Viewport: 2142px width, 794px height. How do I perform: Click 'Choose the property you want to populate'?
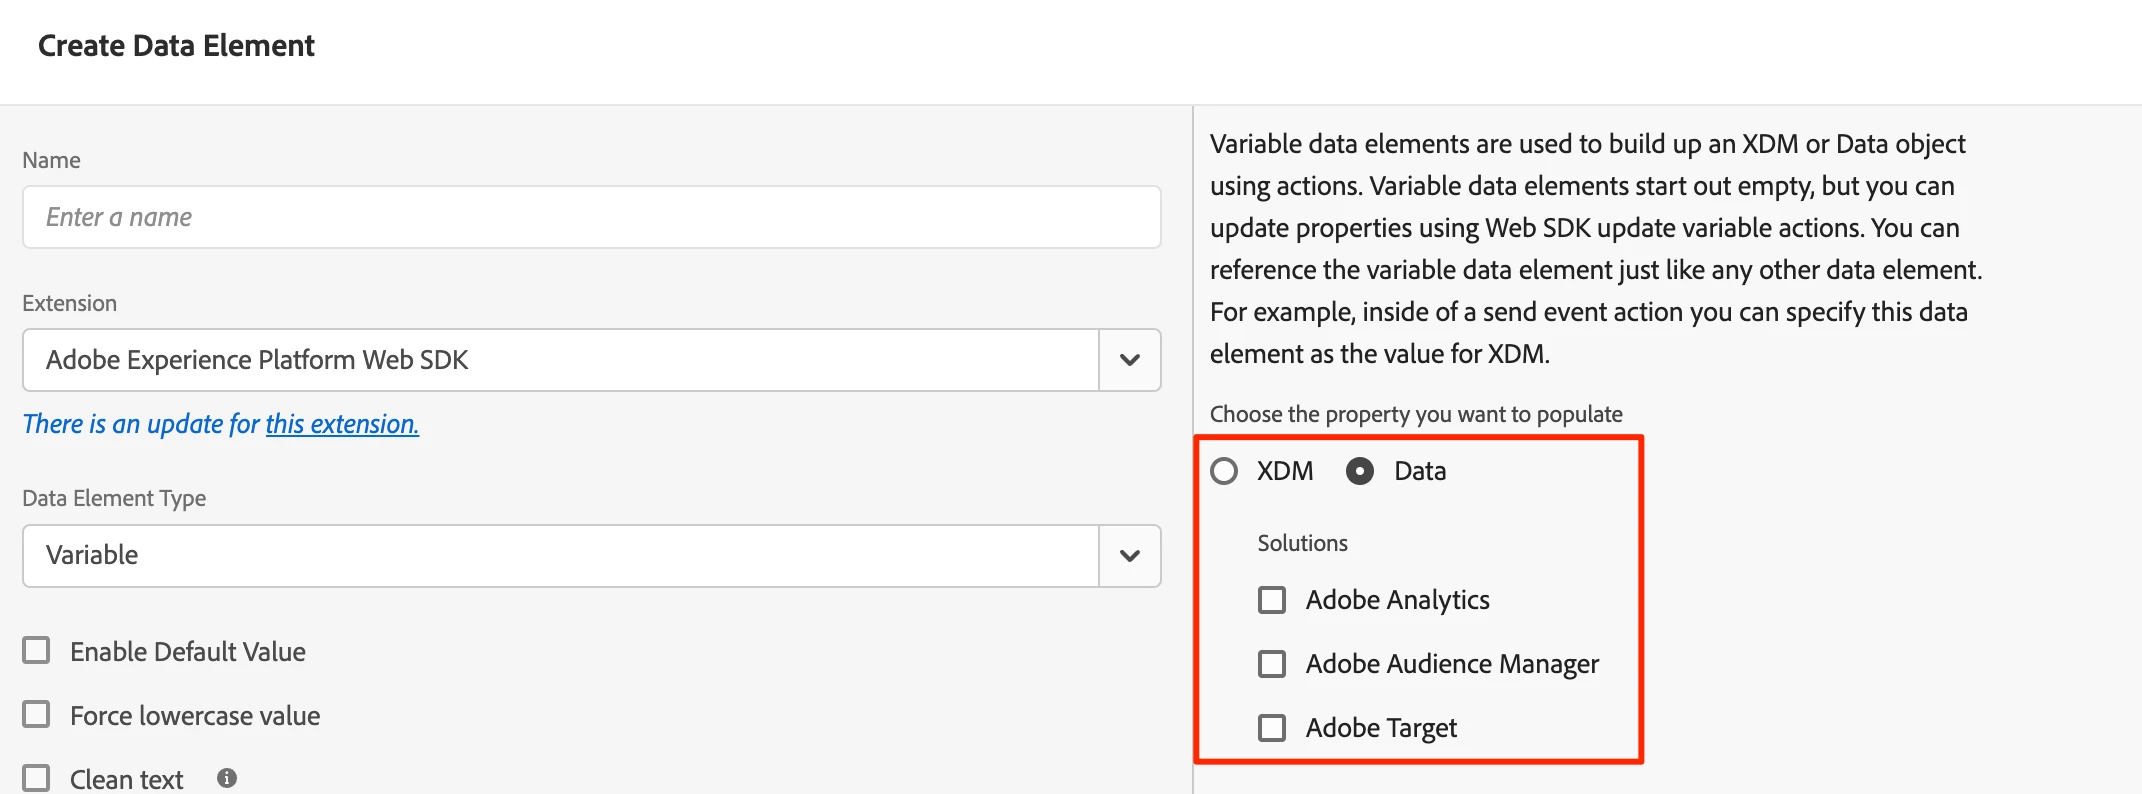(x=1416, y=414)
